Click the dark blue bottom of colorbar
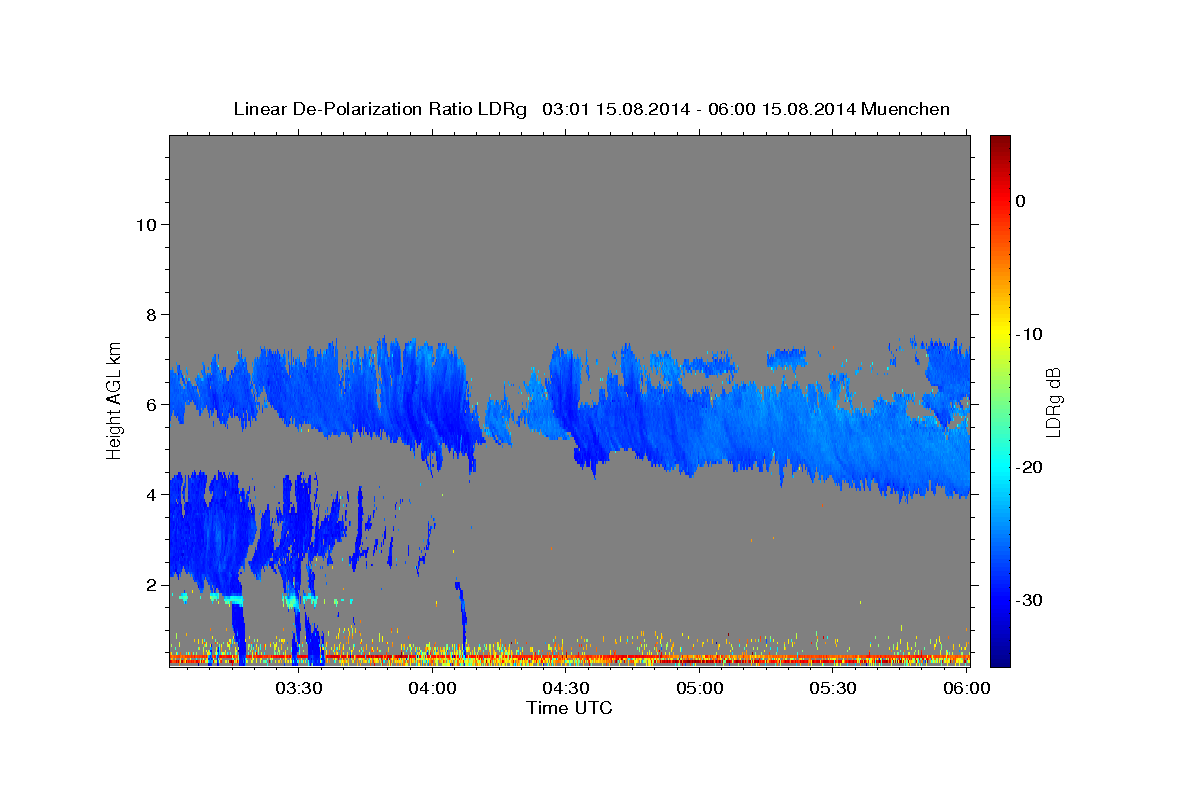 click(1000, 658)
